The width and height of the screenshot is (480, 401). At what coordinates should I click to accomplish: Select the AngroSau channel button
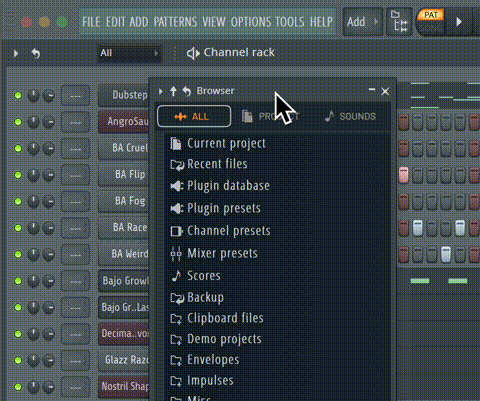[x=124, y=122]
